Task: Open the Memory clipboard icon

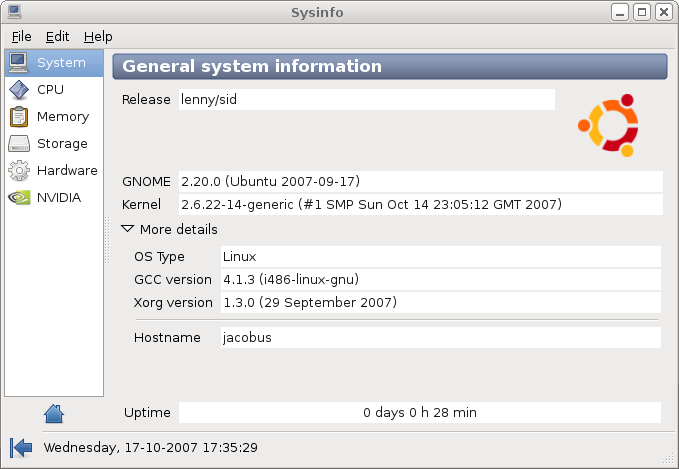Action: pos(19,117)
